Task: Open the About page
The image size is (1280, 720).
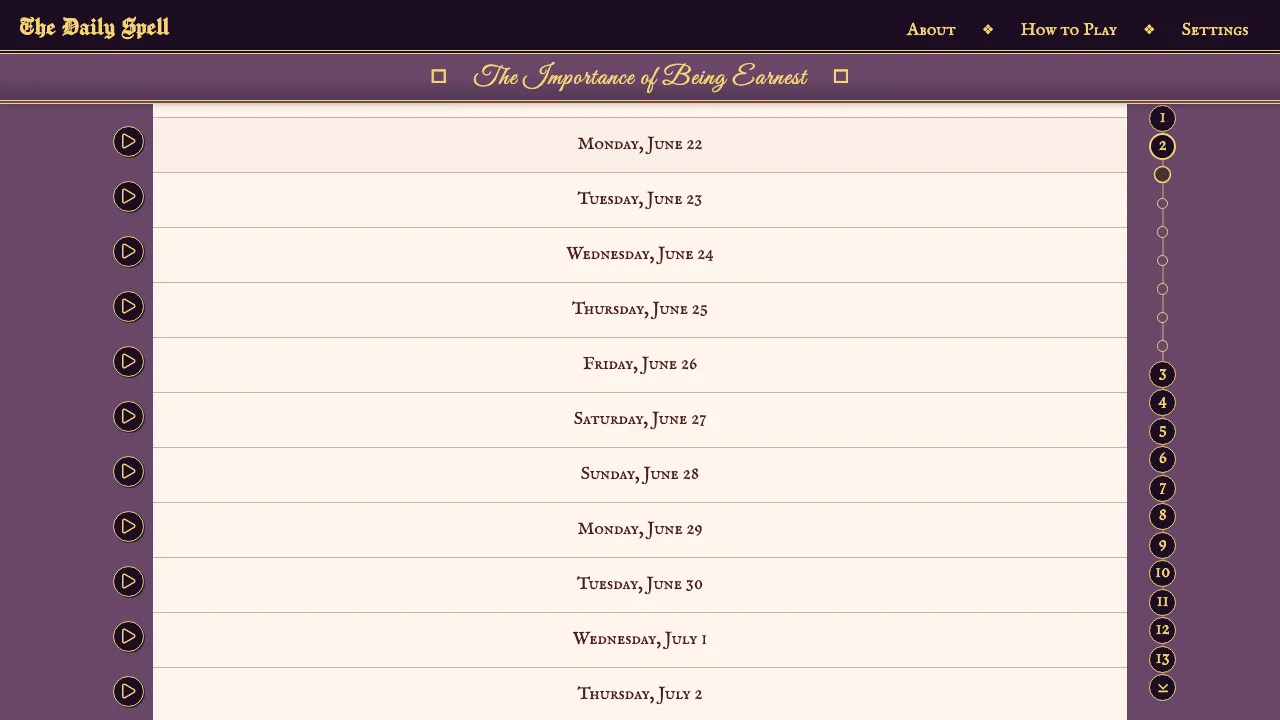Action: click(931, 30)
